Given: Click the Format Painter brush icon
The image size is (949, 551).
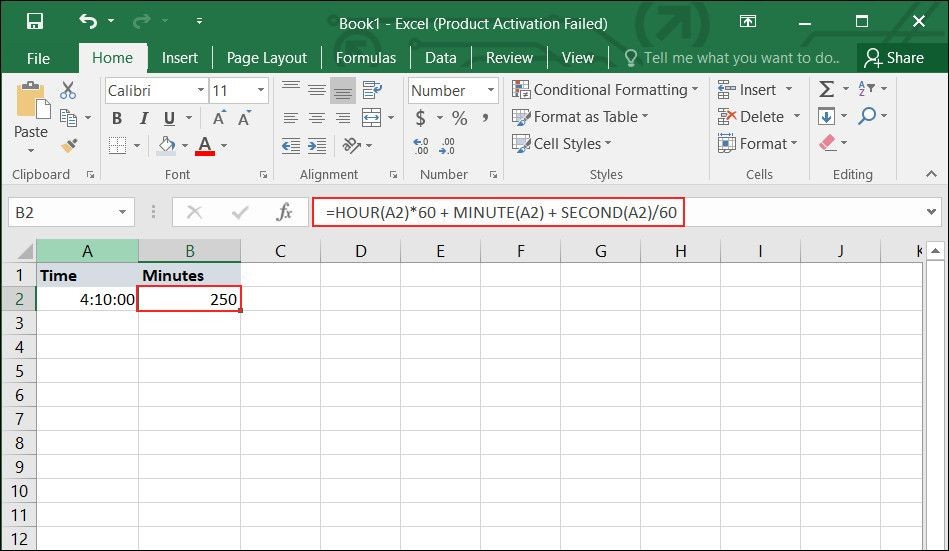Looking at the screenshot, I should 69,145.
